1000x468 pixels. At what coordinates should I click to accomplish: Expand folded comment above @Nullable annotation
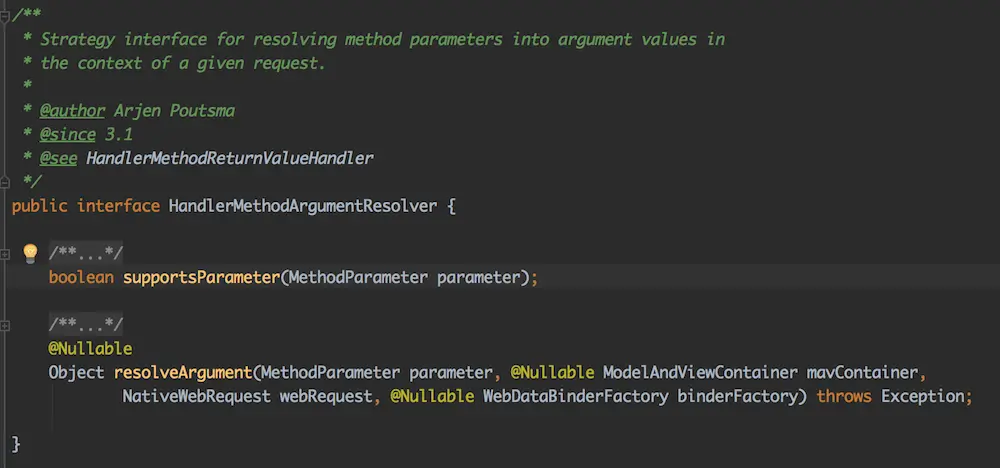(5, 326)
